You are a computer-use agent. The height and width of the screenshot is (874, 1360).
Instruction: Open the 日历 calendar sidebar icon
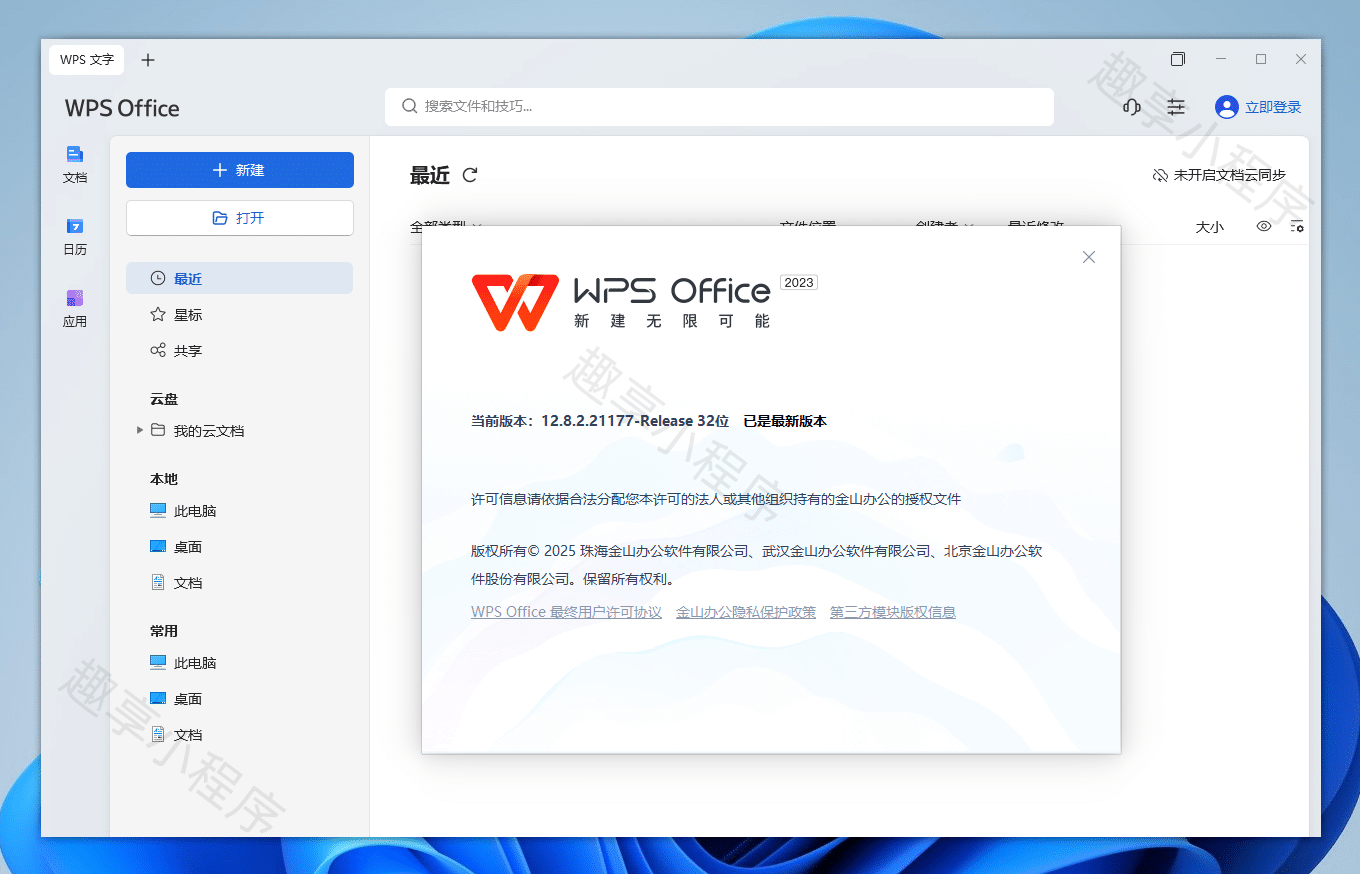point(75,236)
